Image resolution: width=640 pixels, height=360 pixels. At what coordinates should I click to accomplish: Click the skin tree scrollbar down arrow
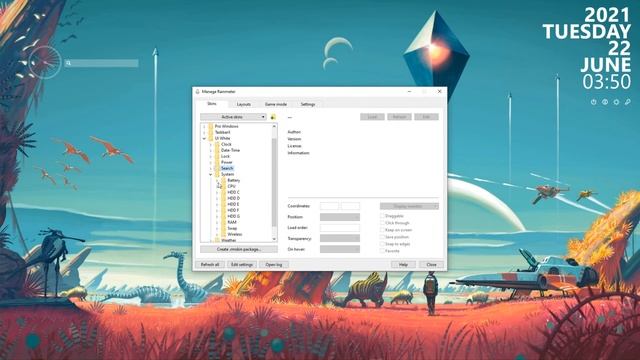click(274, 239)
